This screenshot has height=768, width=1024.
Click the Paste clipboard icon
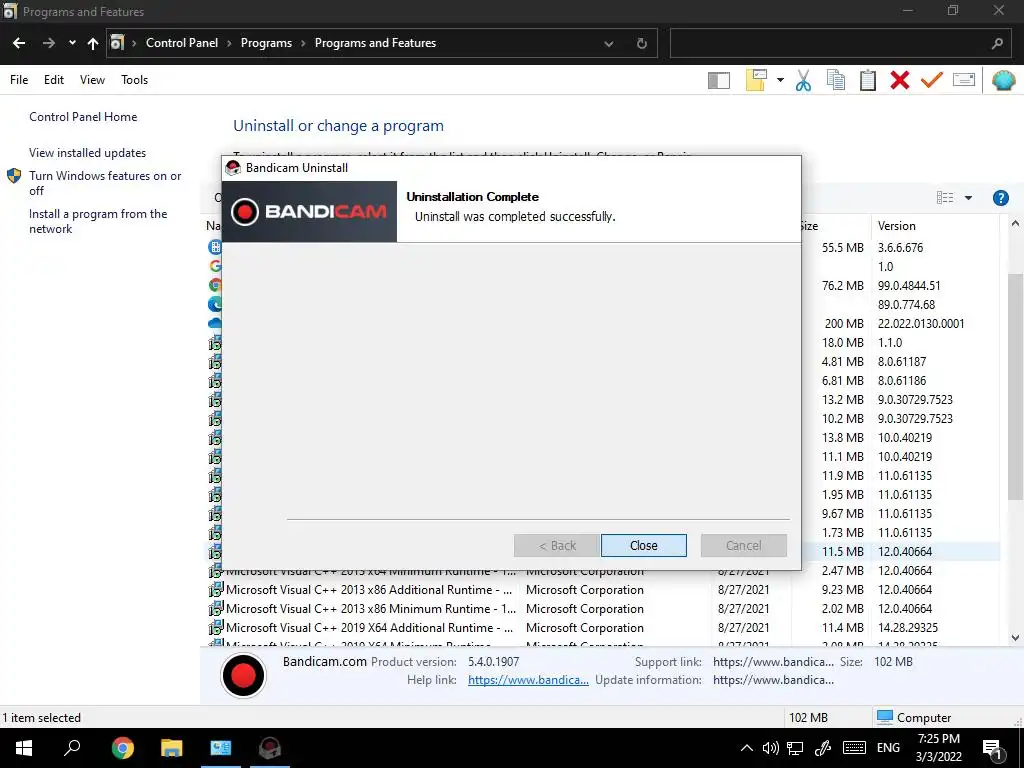868,80
